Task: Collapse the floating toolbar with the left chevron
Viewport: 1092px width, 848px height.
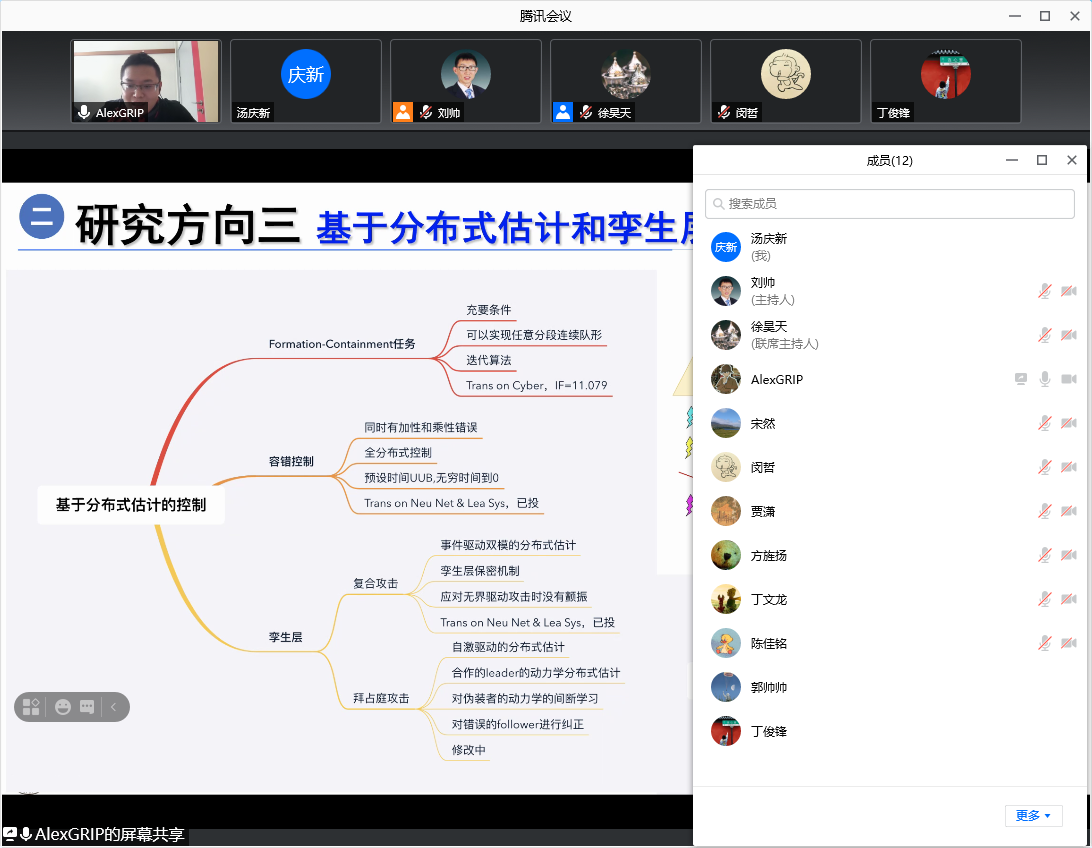Action: pyautogui.click(x=113, y=707)
